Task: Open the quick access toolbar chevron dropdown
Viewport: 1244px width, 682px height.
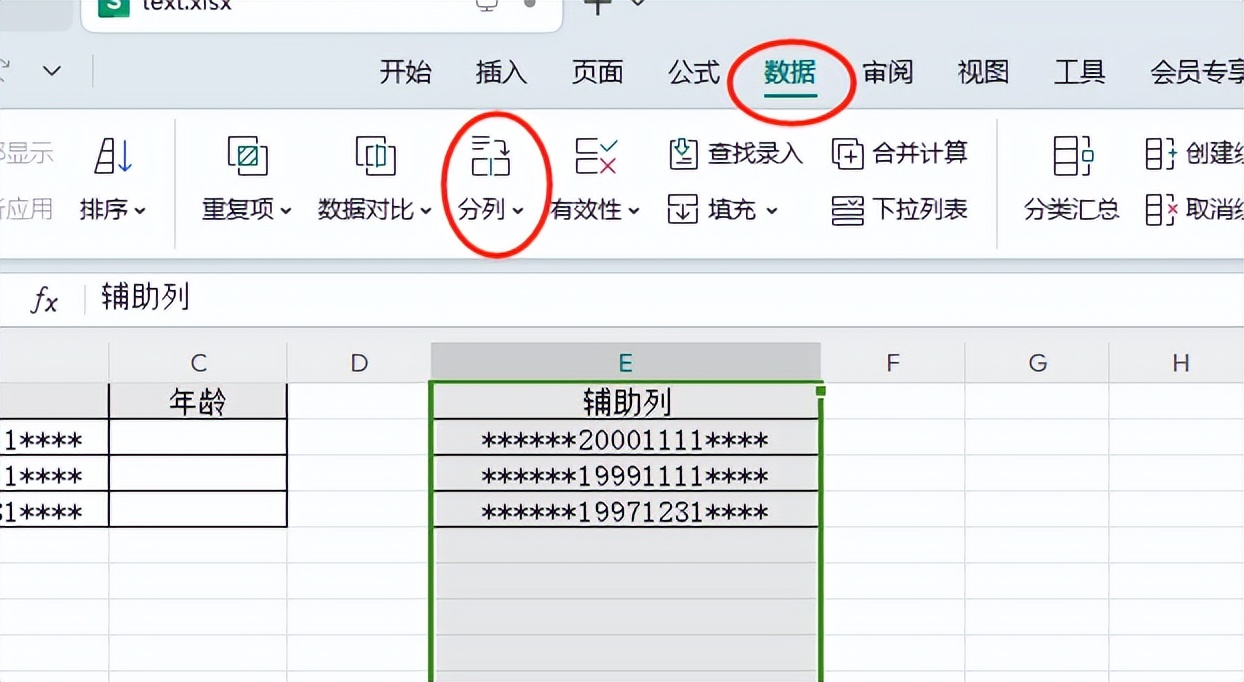Action: [x=51, y=72]
